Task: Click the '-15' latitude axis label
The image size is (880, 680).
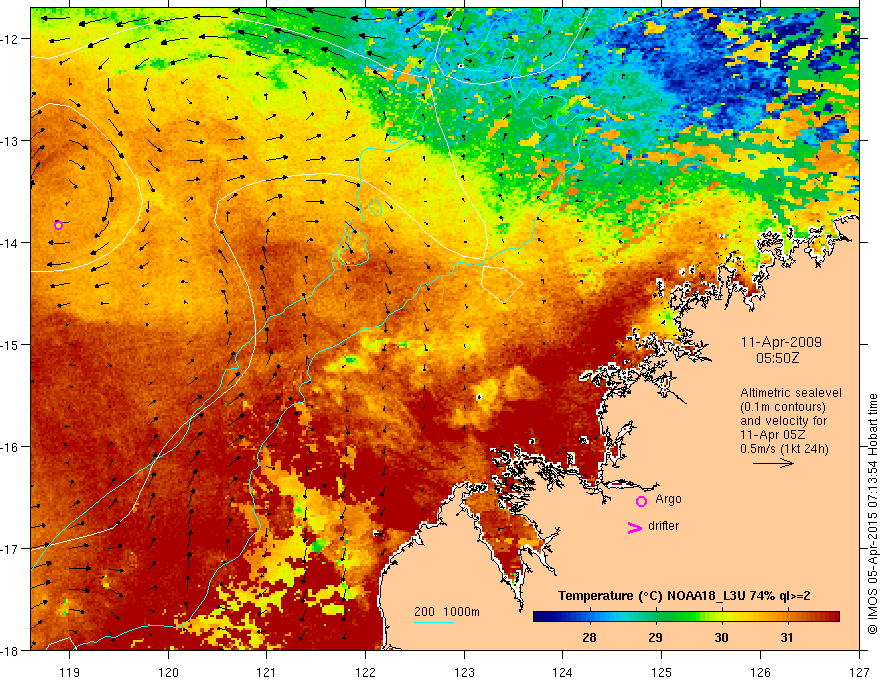Action: point(11,344)
